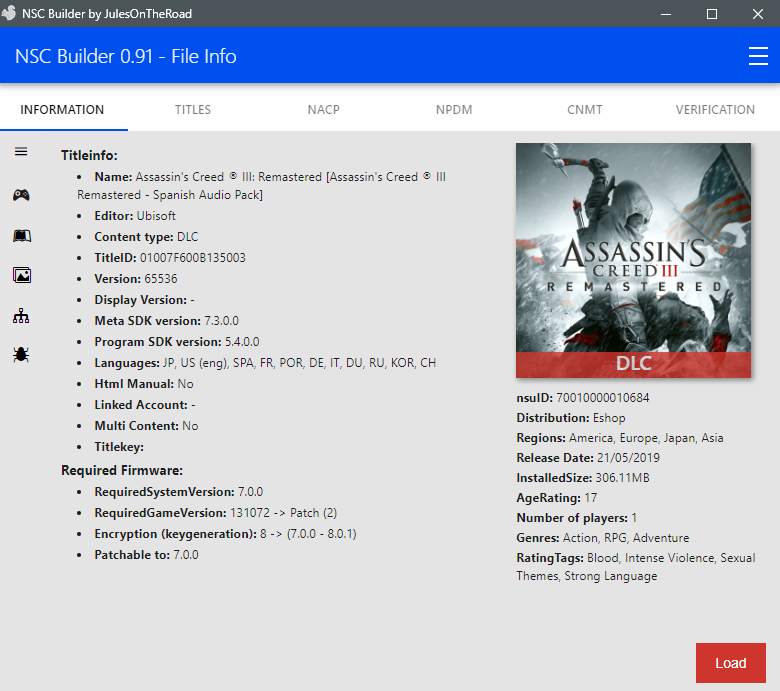The width and height of the screenshot is (780, 691).
Task: Open the VERIFICATION tab
Action: (715, 109)
